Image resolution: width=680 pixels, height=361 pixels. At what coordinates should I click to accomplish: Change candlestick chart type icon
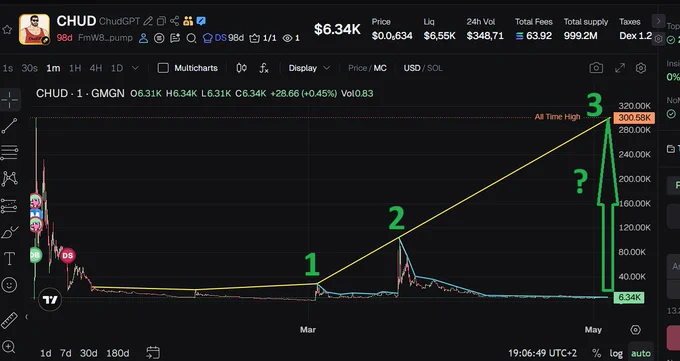click(x=242, y=68)
